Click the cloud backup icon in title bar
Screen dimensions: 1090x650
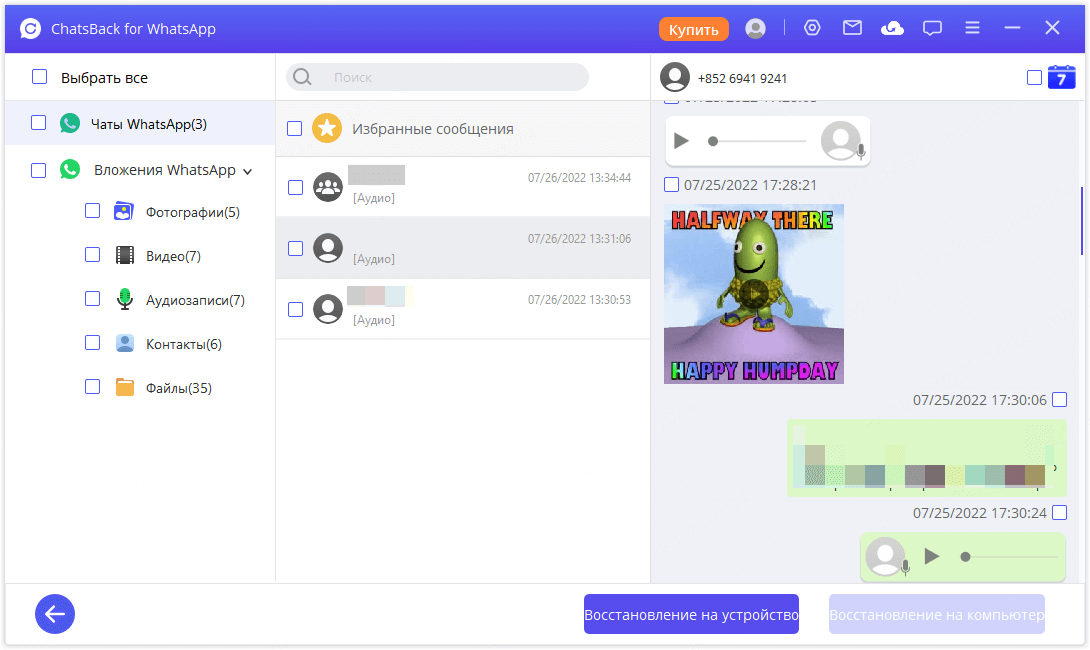click(x=892, y=28)
